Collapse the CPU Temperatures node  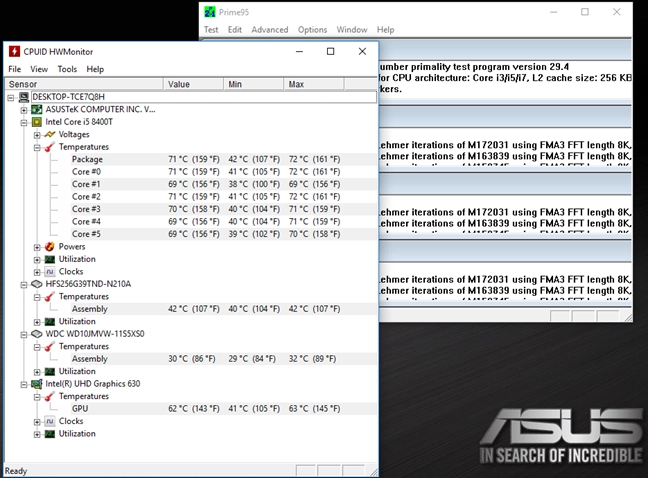(x=37, y=147)
